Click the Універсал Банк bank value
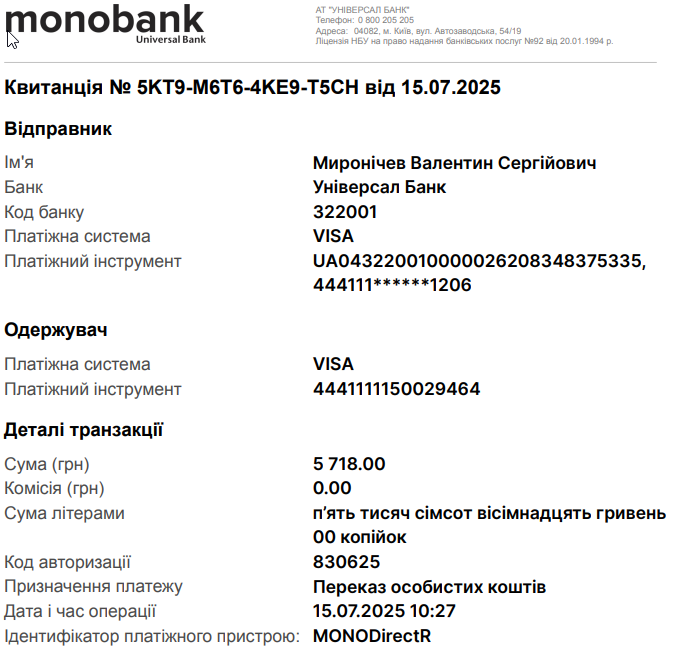 click(379, 187)
